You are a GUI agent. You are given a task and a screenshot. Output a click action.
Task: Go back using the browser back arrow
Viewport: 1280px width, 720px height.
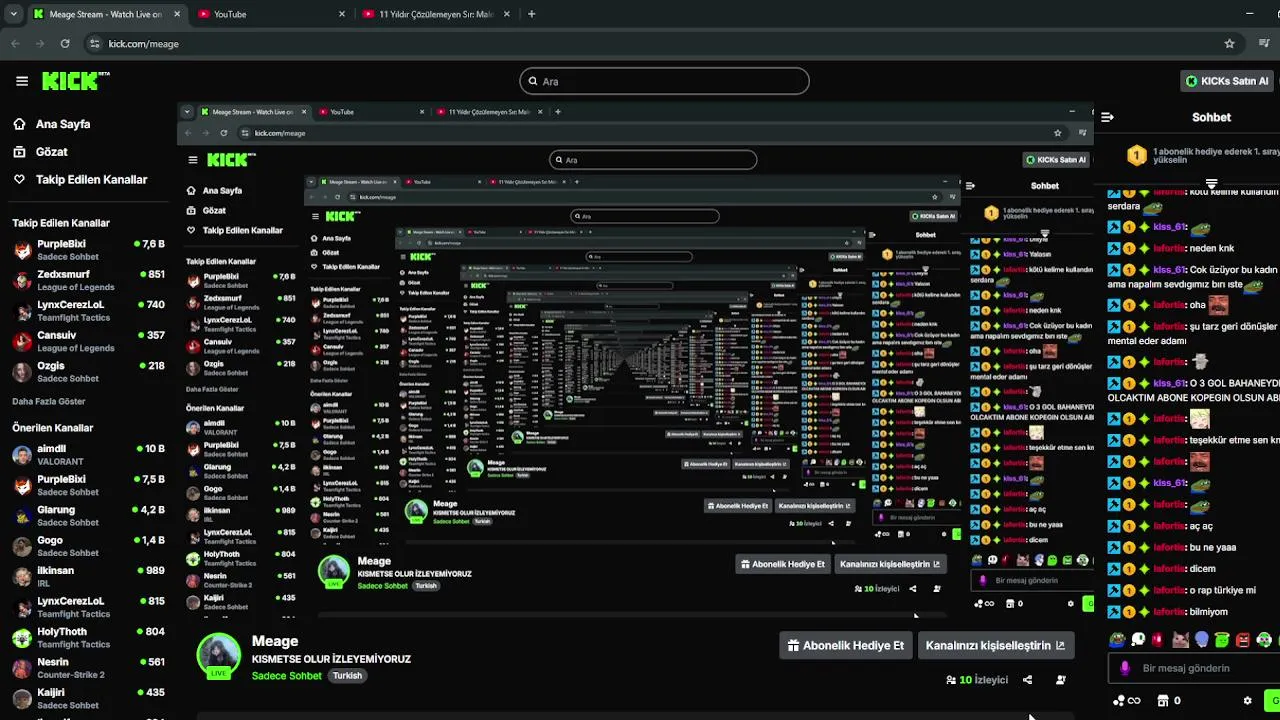click(15, 44)
